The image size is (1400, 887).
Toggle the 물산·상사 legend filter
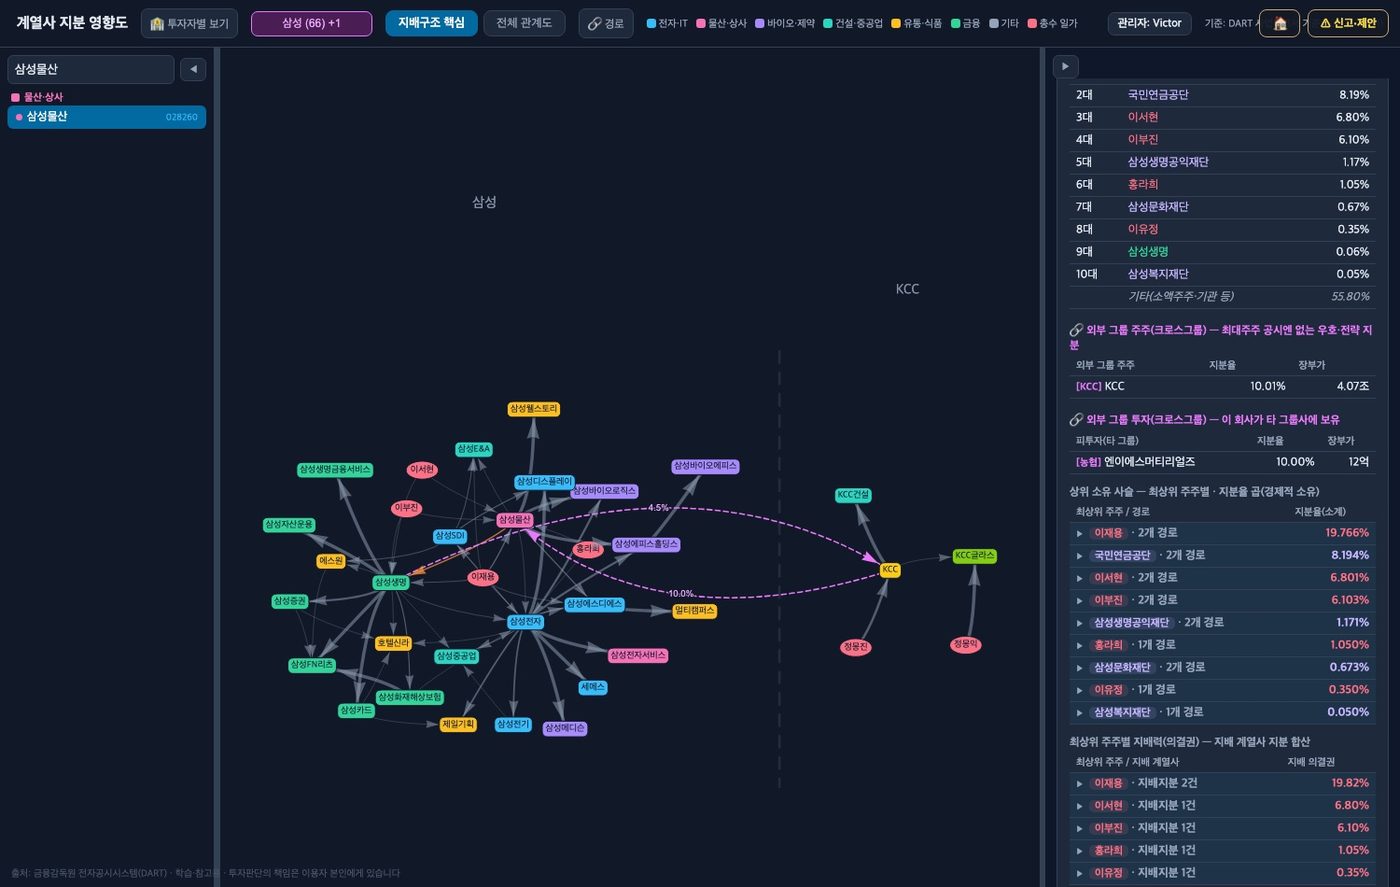click(x=721, y=23)
